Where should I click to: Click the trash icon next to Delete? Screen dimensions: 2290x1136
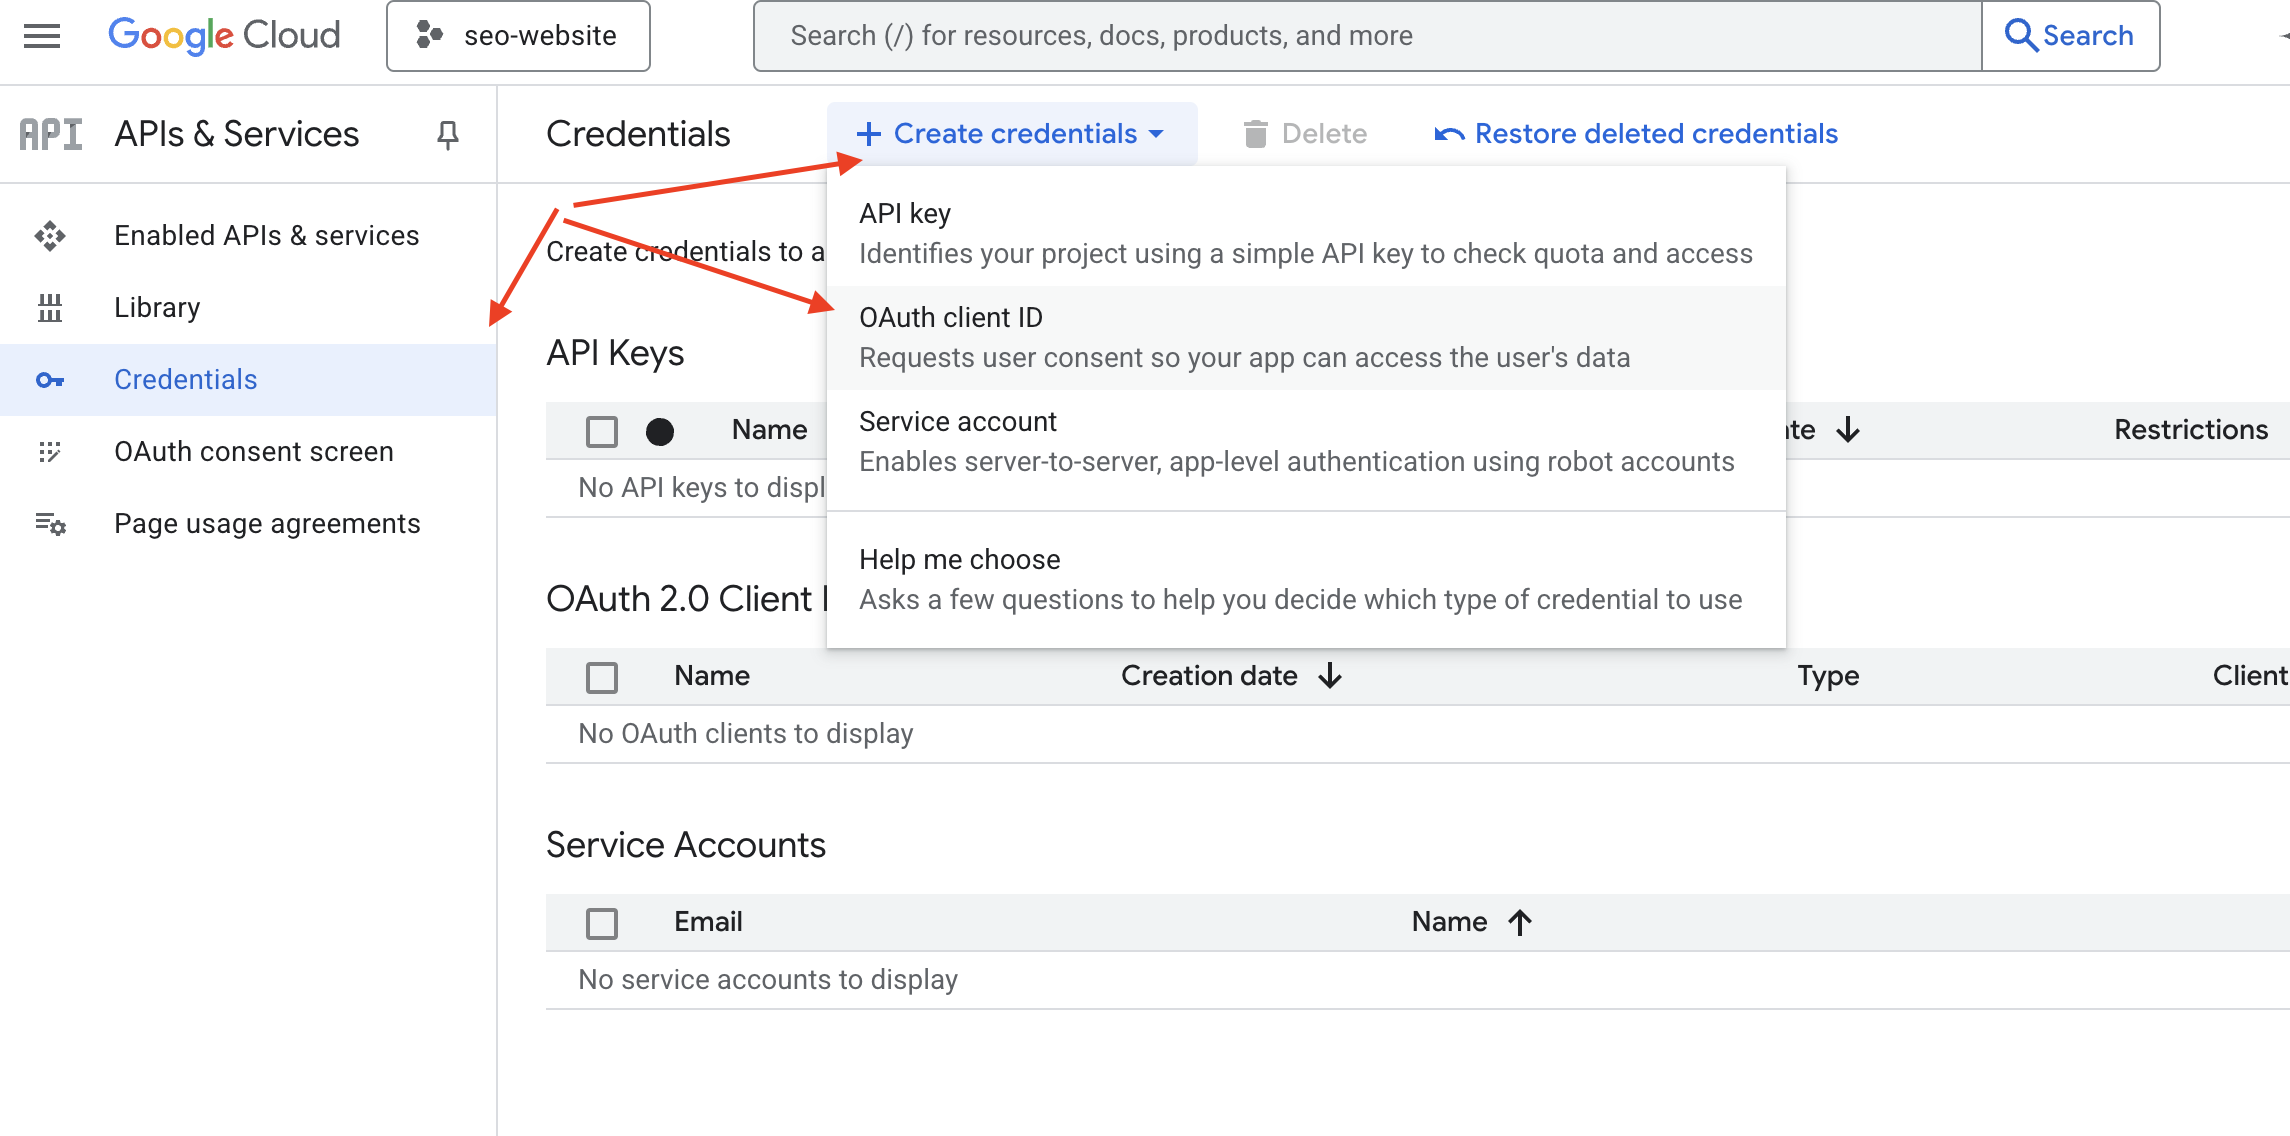point(1255,134)
